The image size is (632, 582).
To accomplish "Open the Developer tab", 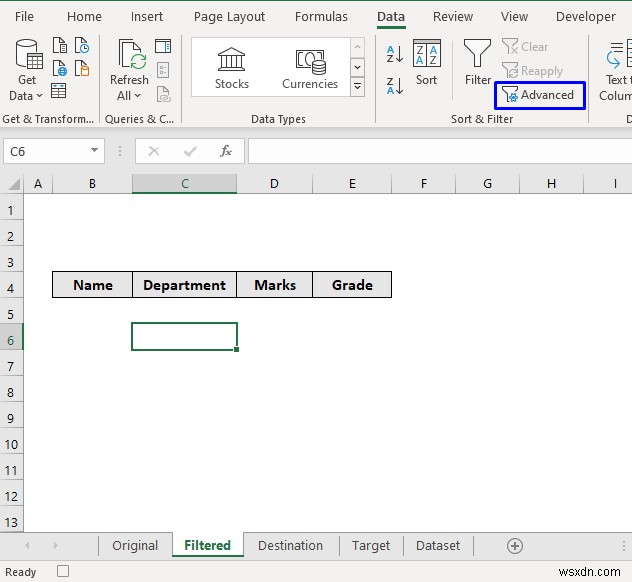I will (x=586, y=17).
